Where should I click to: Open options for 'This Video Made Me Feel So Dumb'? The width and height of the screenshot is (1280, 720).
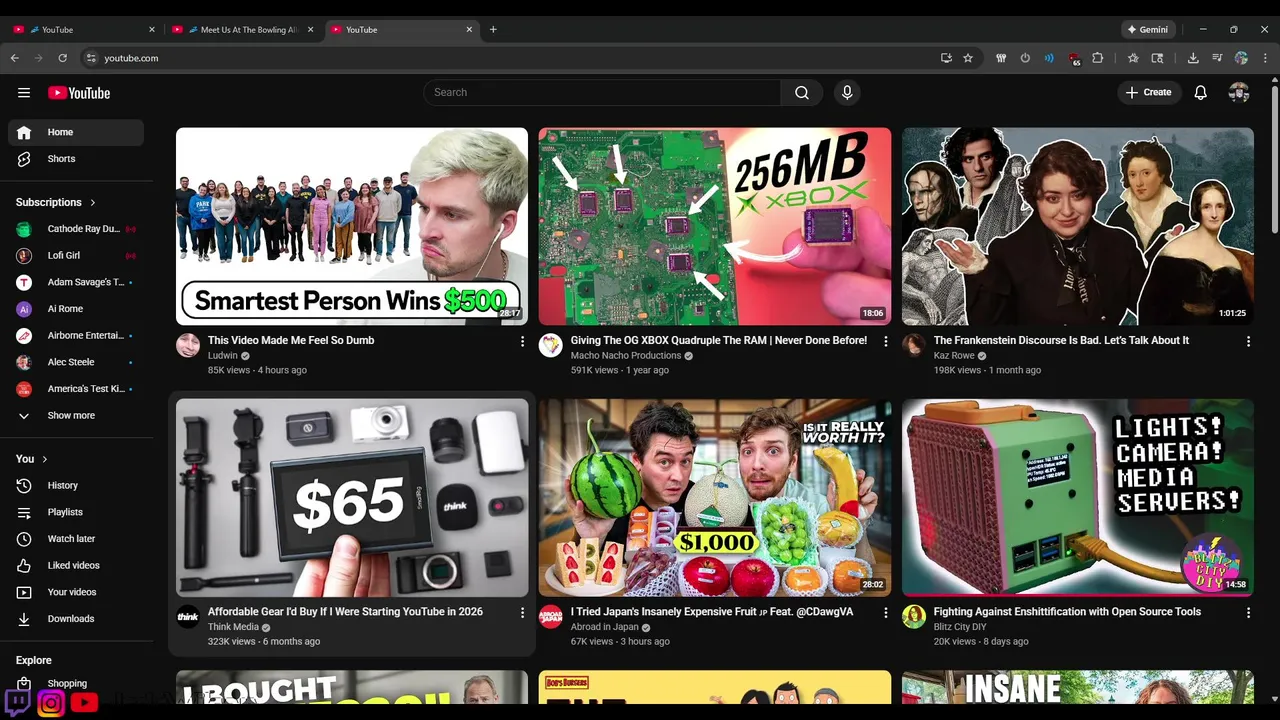pos(522,341)
